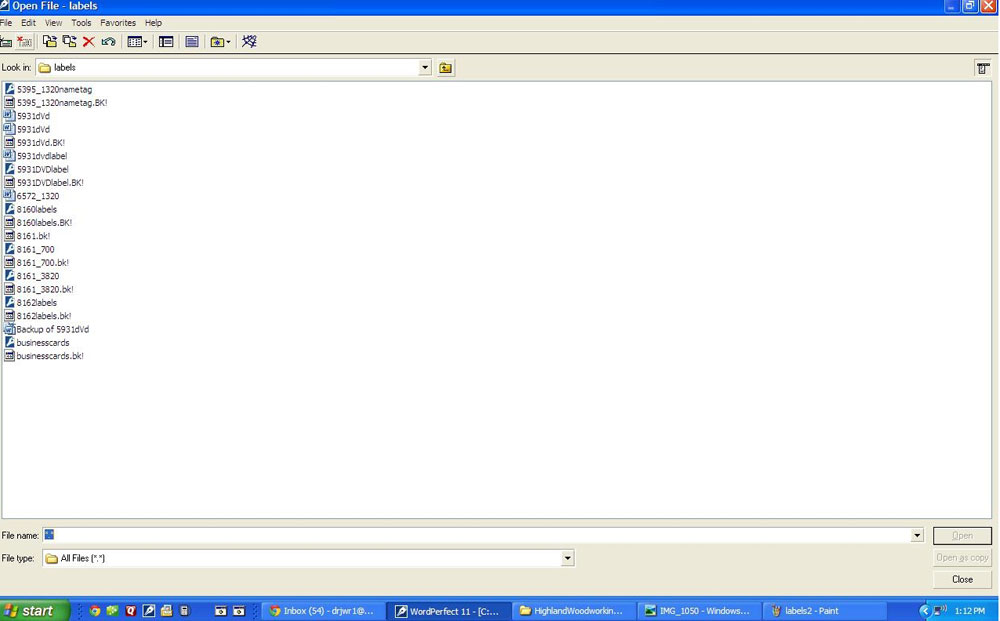
Task: Expand the File name history dropdown
Action: (x=917, y=536)
